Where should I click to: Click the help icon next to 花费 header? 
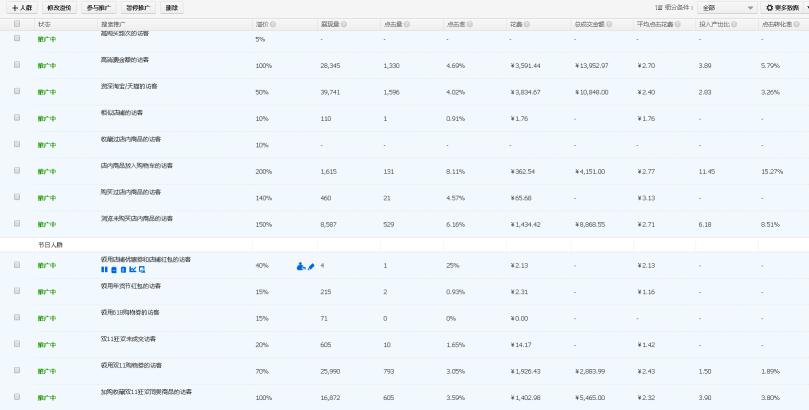coord(529,23)
